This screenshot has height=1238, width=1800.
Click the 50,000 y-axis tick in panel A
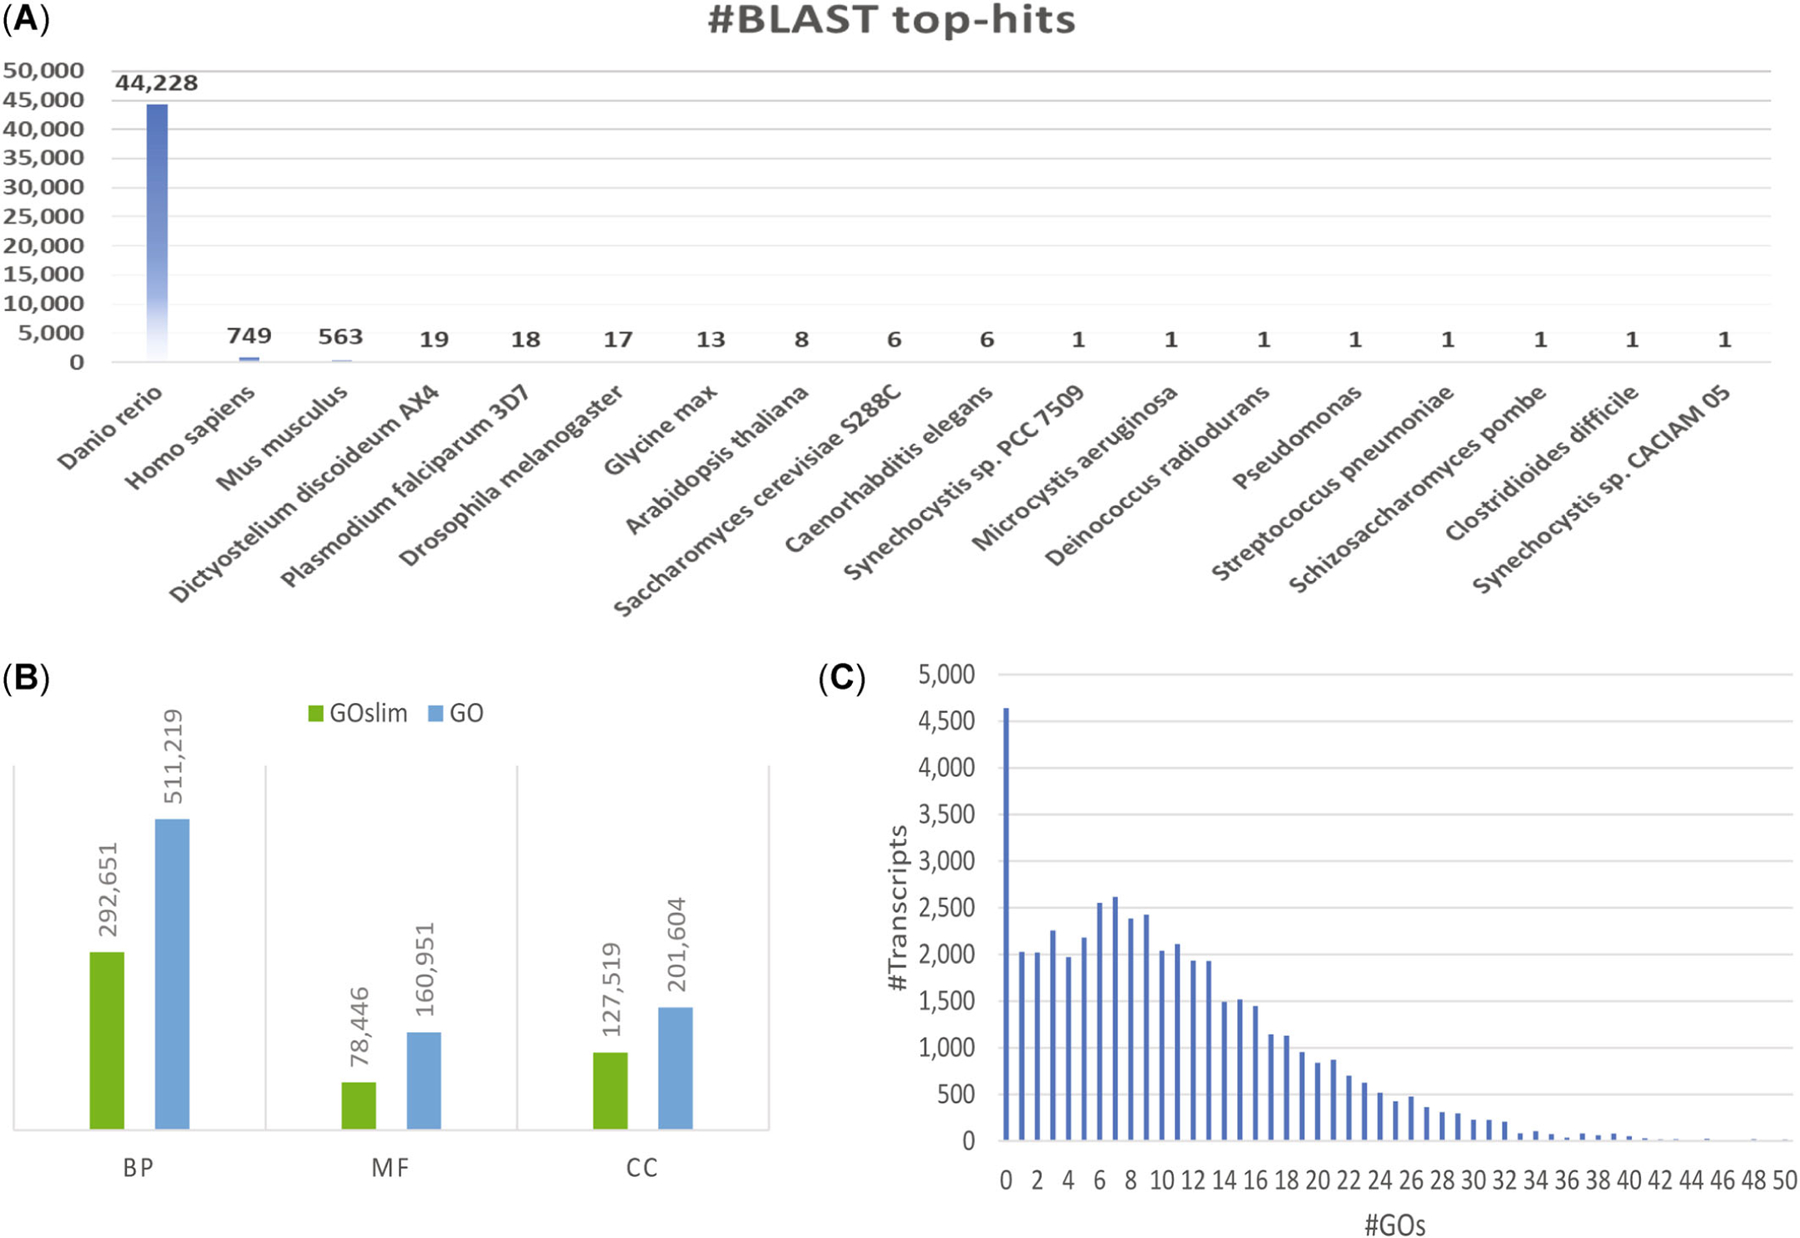44,70
